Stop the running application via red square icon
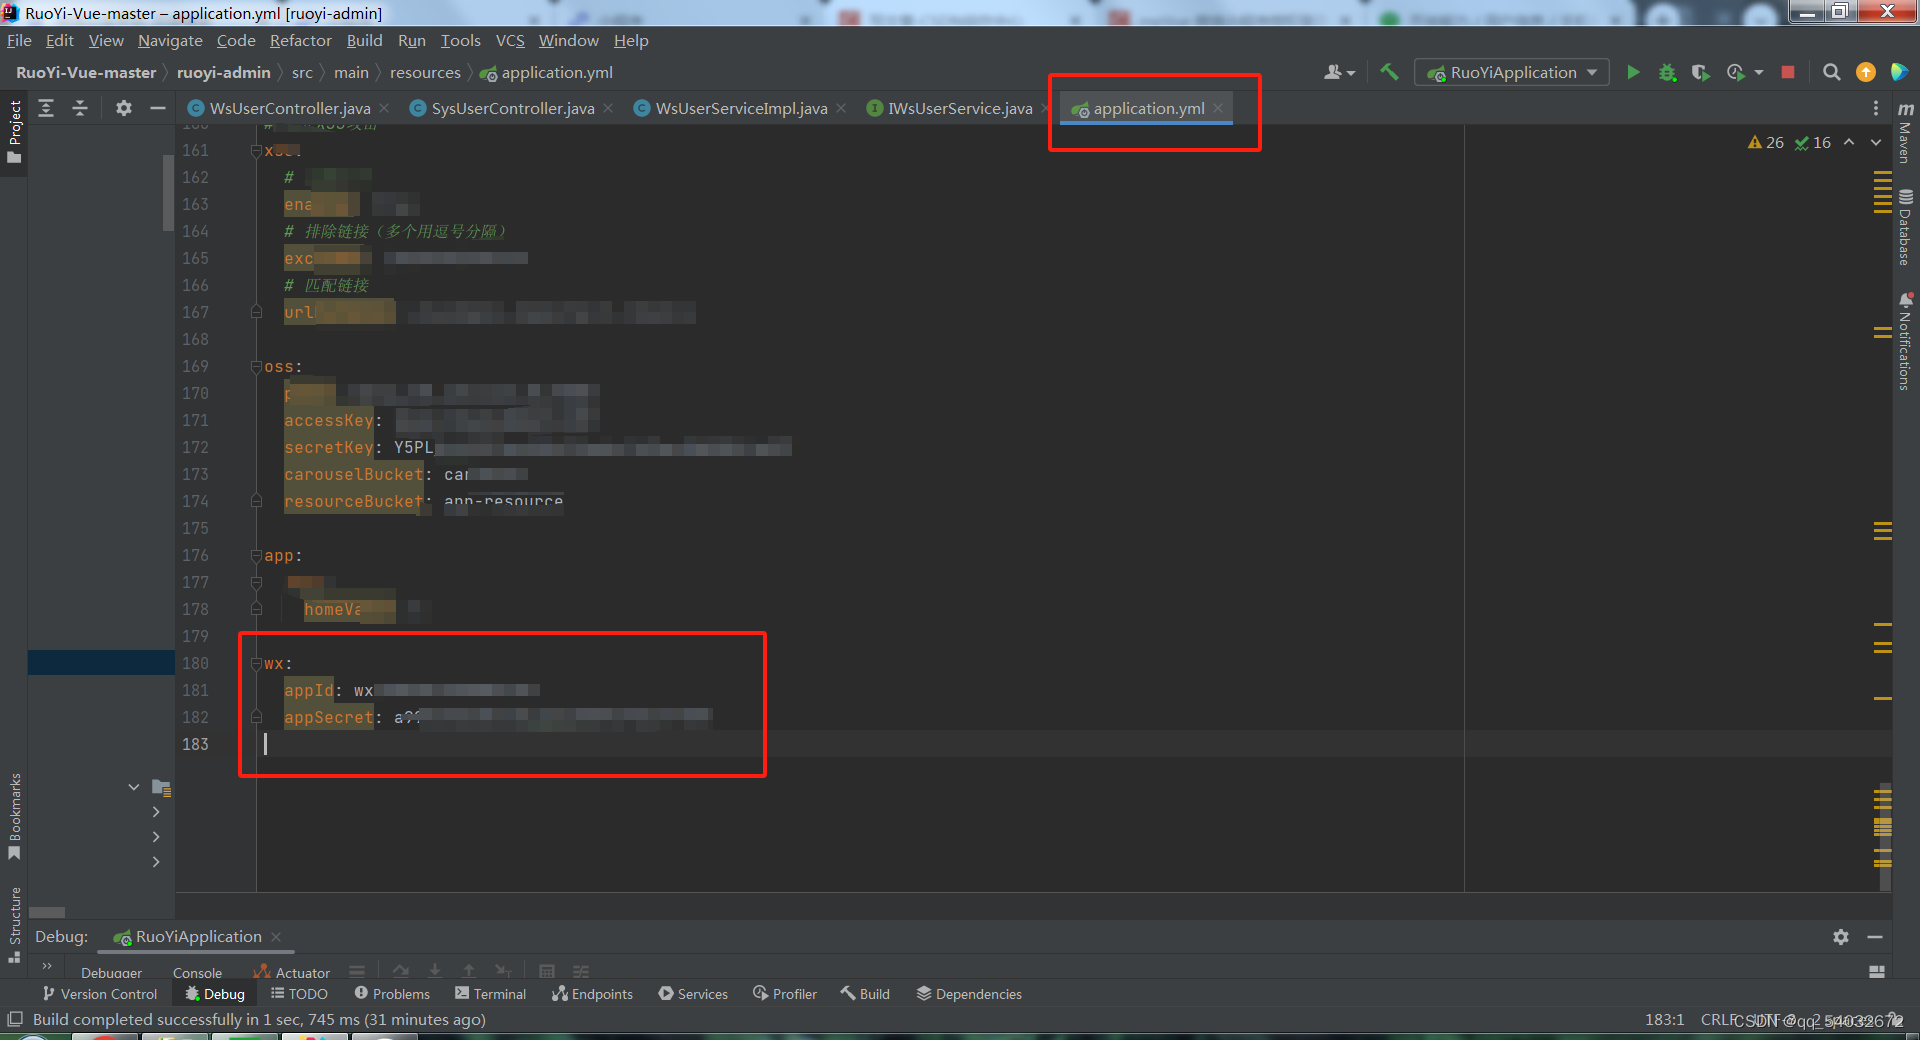 coord(1789,72)
